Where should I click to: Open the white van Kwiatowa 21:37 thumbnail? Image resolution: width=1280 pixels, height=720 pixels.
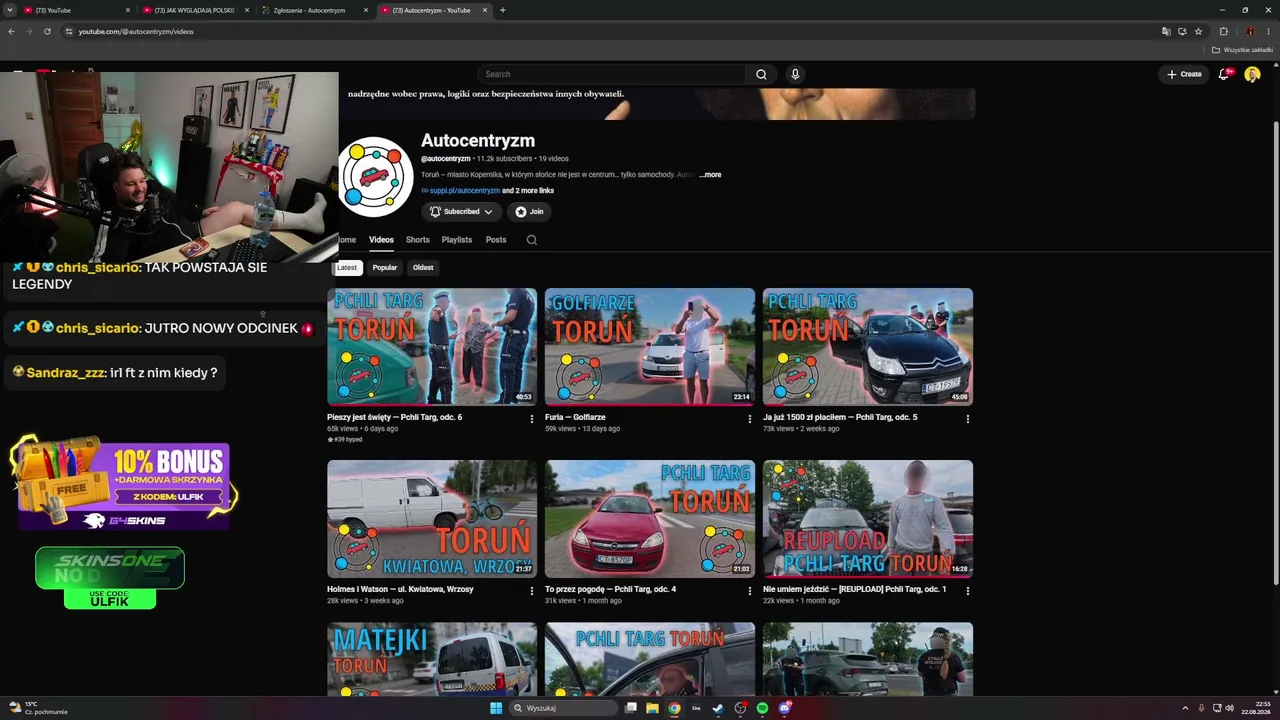(432, 518)
